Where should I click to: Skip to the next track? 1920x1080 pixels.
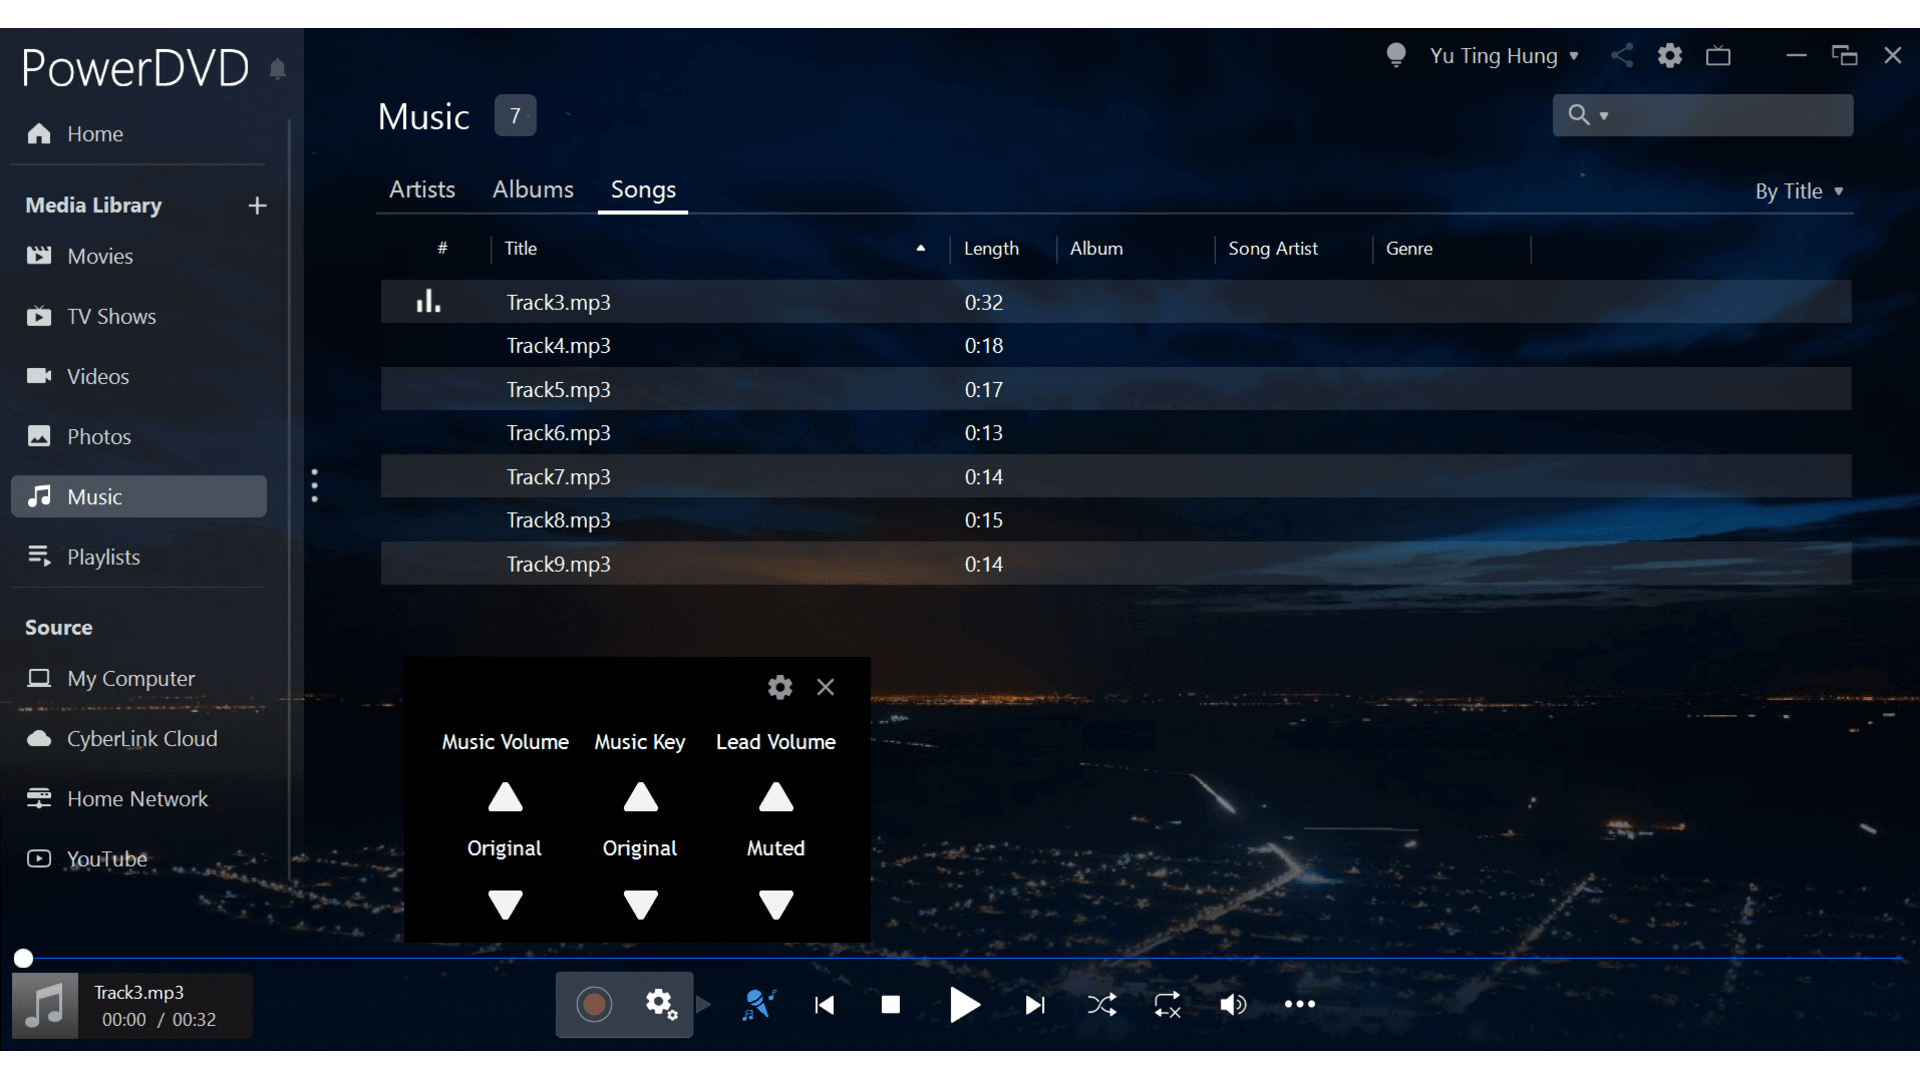1035,1005
